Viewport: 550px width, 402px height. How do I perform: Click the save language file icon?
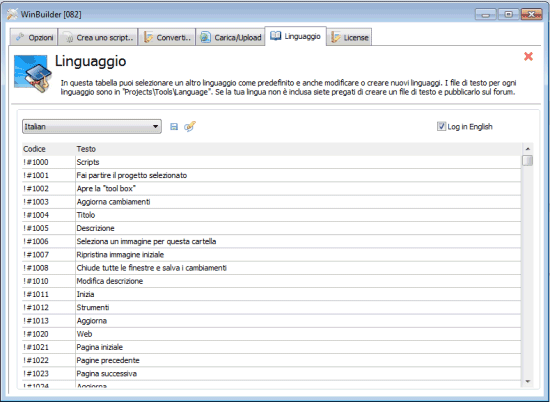(174, 127)
